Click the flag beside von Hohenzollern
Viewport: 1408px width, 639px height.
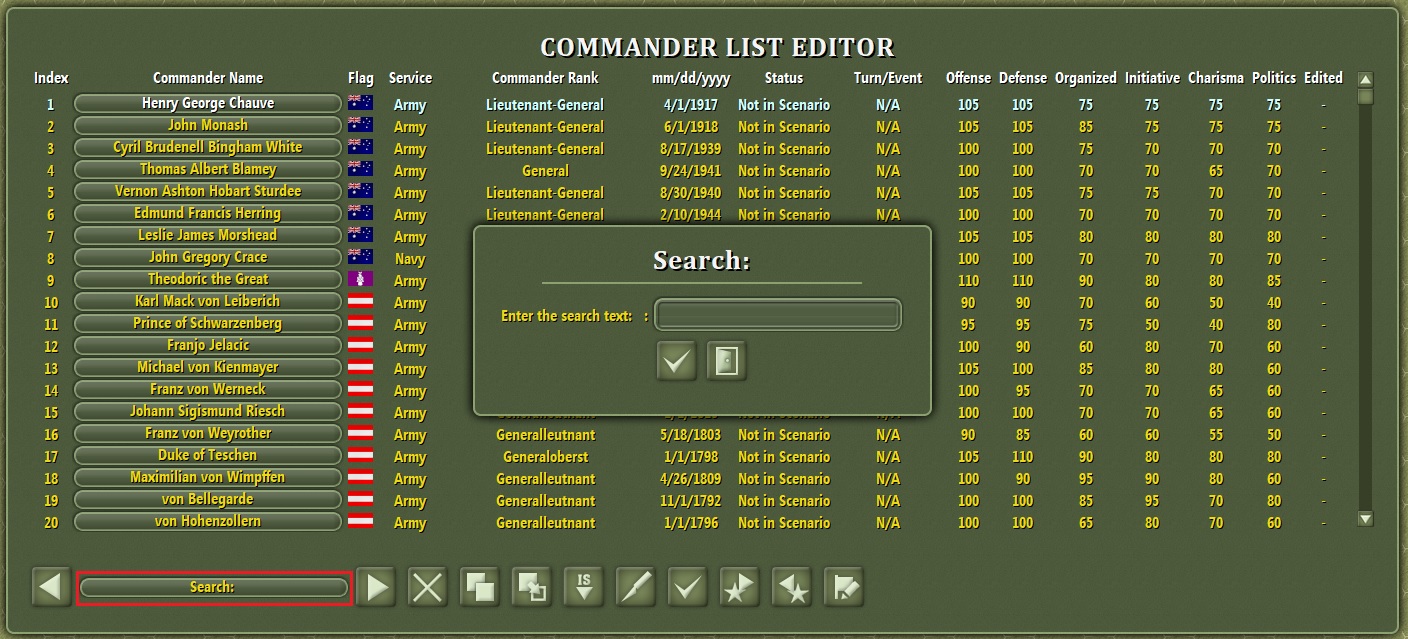(360, 521)
